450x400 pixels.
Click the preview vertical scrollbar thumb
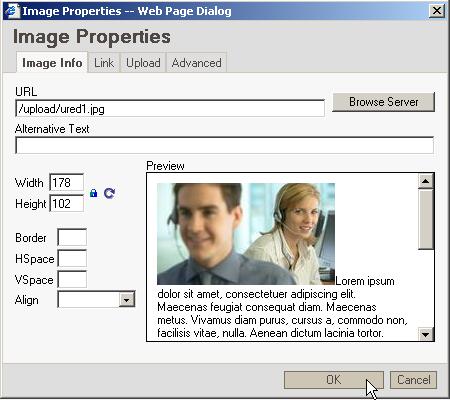tap(426, 219)
